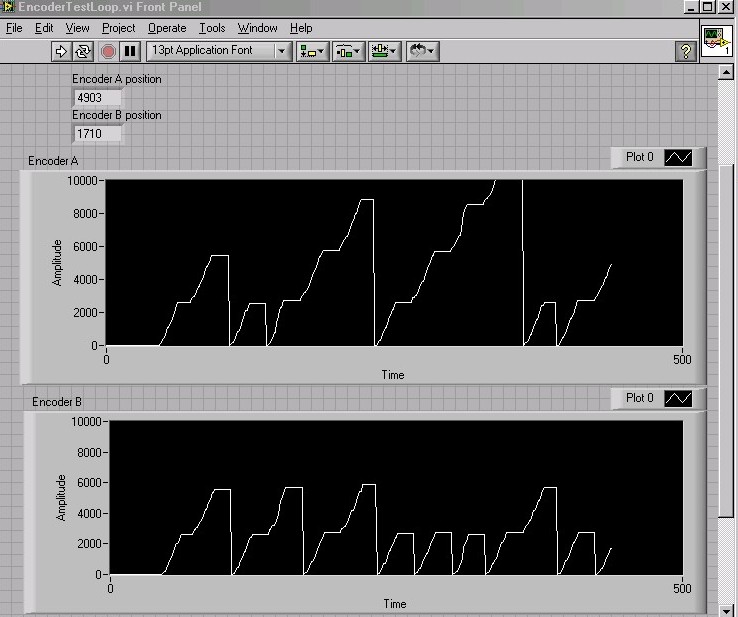Click the vertical scrollbar up arrow

tap(726, 72)
